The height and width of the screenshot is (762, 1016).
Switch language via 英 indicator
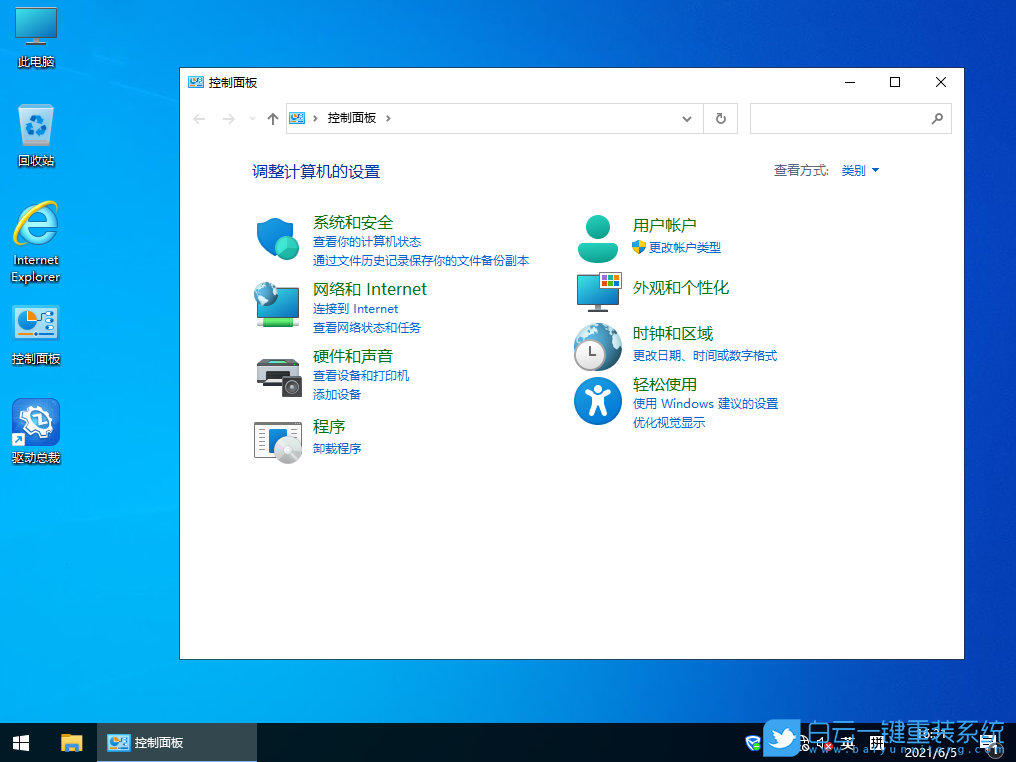pyautogui.click(x=846, y=743)
